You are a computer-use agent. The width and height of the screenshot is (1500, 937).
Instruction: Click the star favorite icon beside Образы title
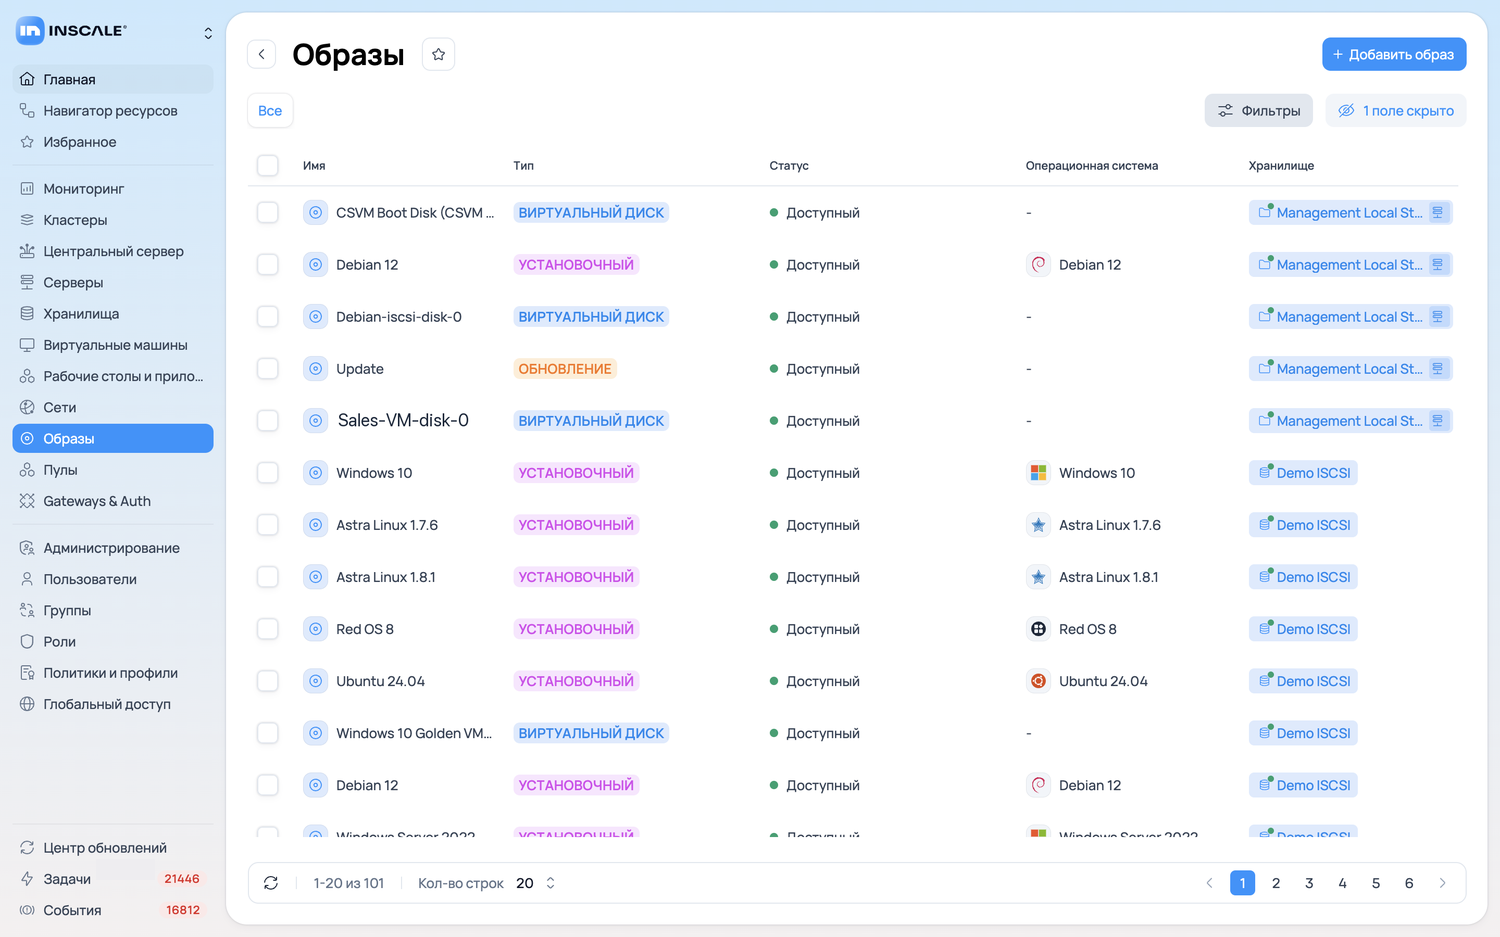[x=438, y=54]
